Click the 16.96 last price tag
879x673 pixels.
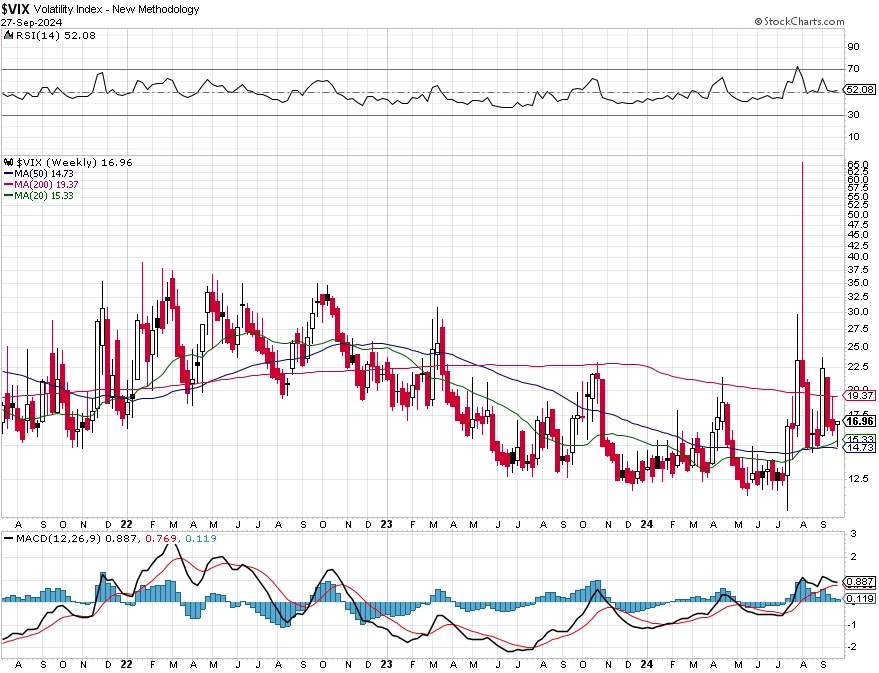(860, 421)
